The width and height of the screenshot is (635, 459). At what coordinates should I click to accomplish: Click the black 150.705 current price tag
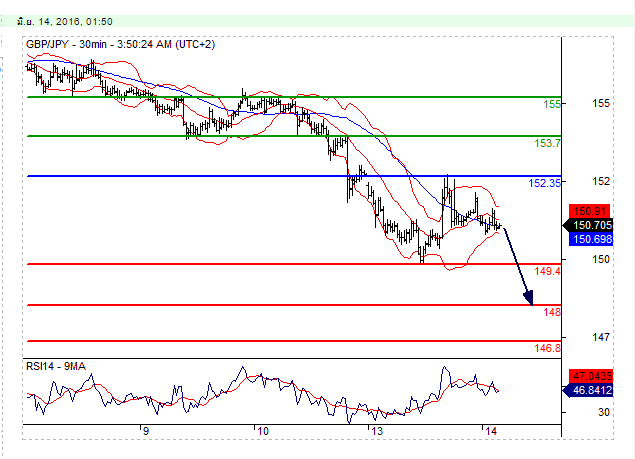click(588, 225)
